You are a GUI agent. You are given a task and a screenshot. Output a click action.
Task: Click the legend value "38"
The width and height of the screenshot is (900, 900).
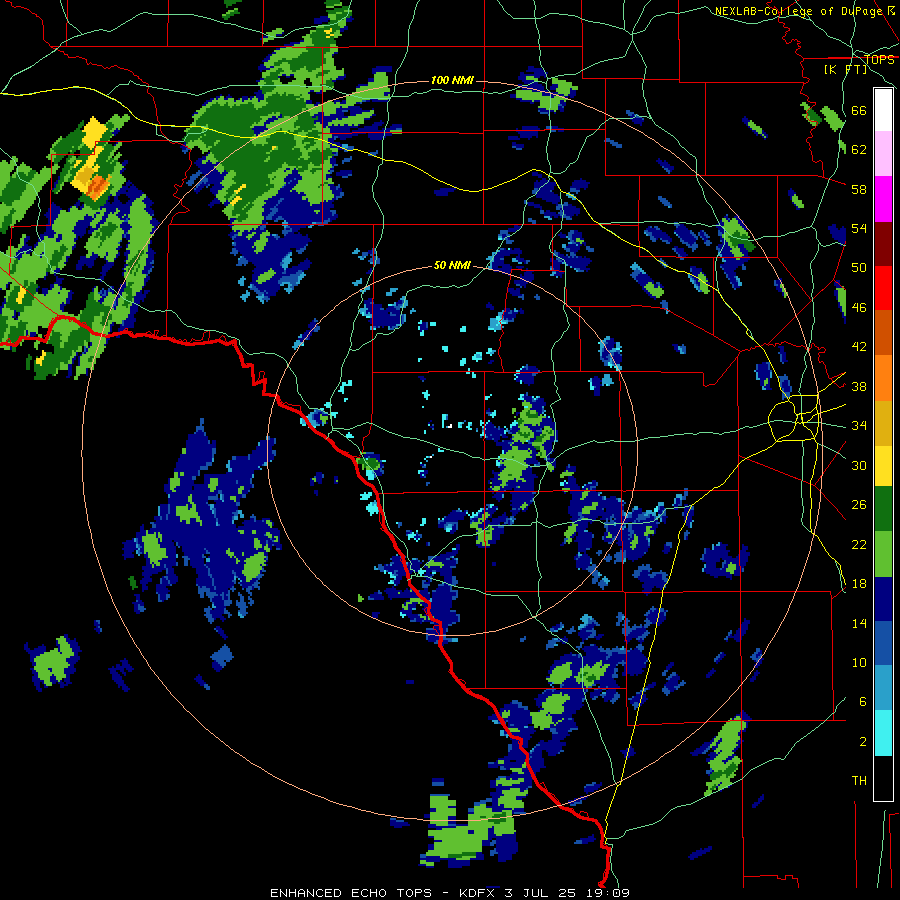(x=859, y=387)
